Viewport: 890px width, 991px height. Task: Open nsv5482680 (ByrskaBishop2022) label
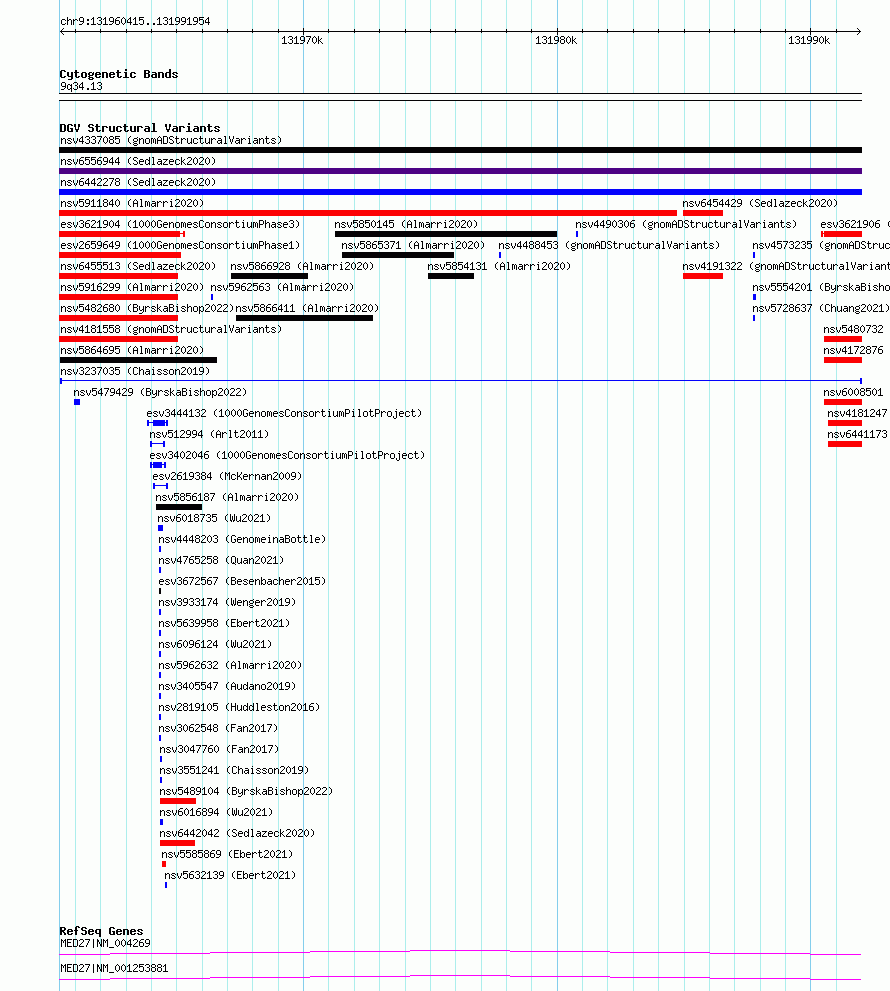(147, 308)
